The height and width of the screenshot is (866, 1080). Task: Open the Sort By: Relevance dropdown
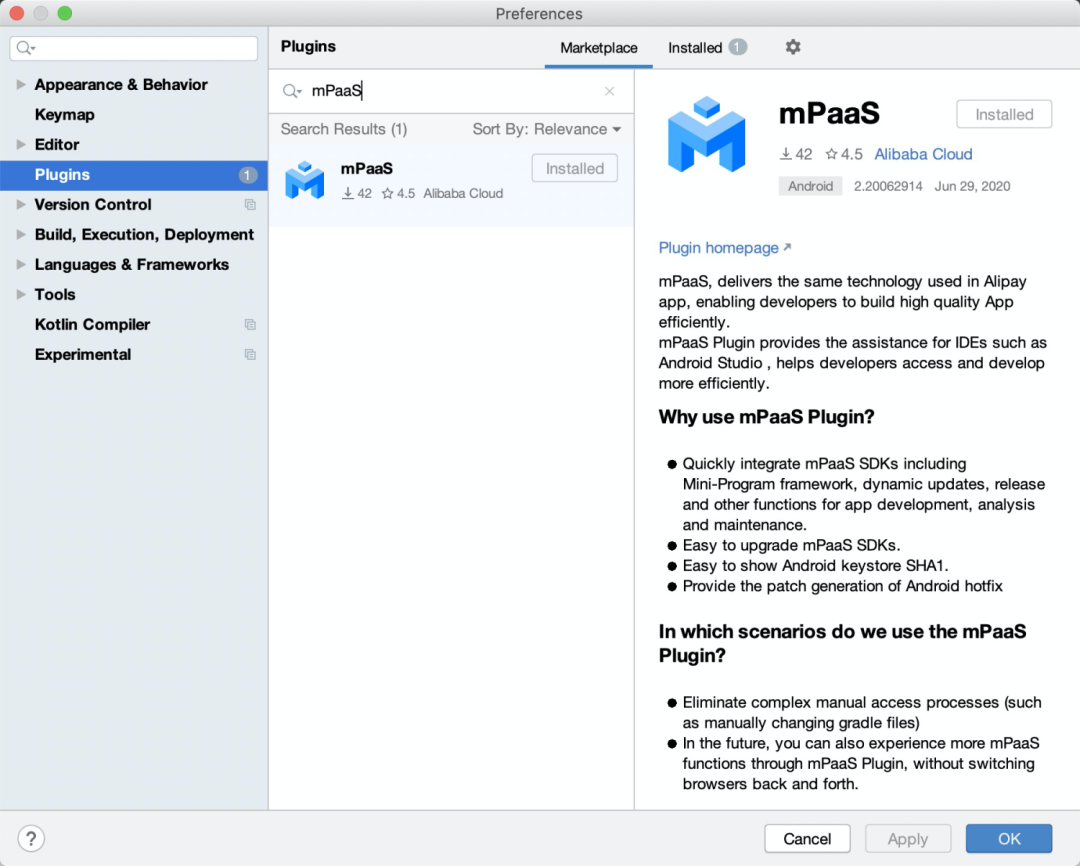[546, 130]
